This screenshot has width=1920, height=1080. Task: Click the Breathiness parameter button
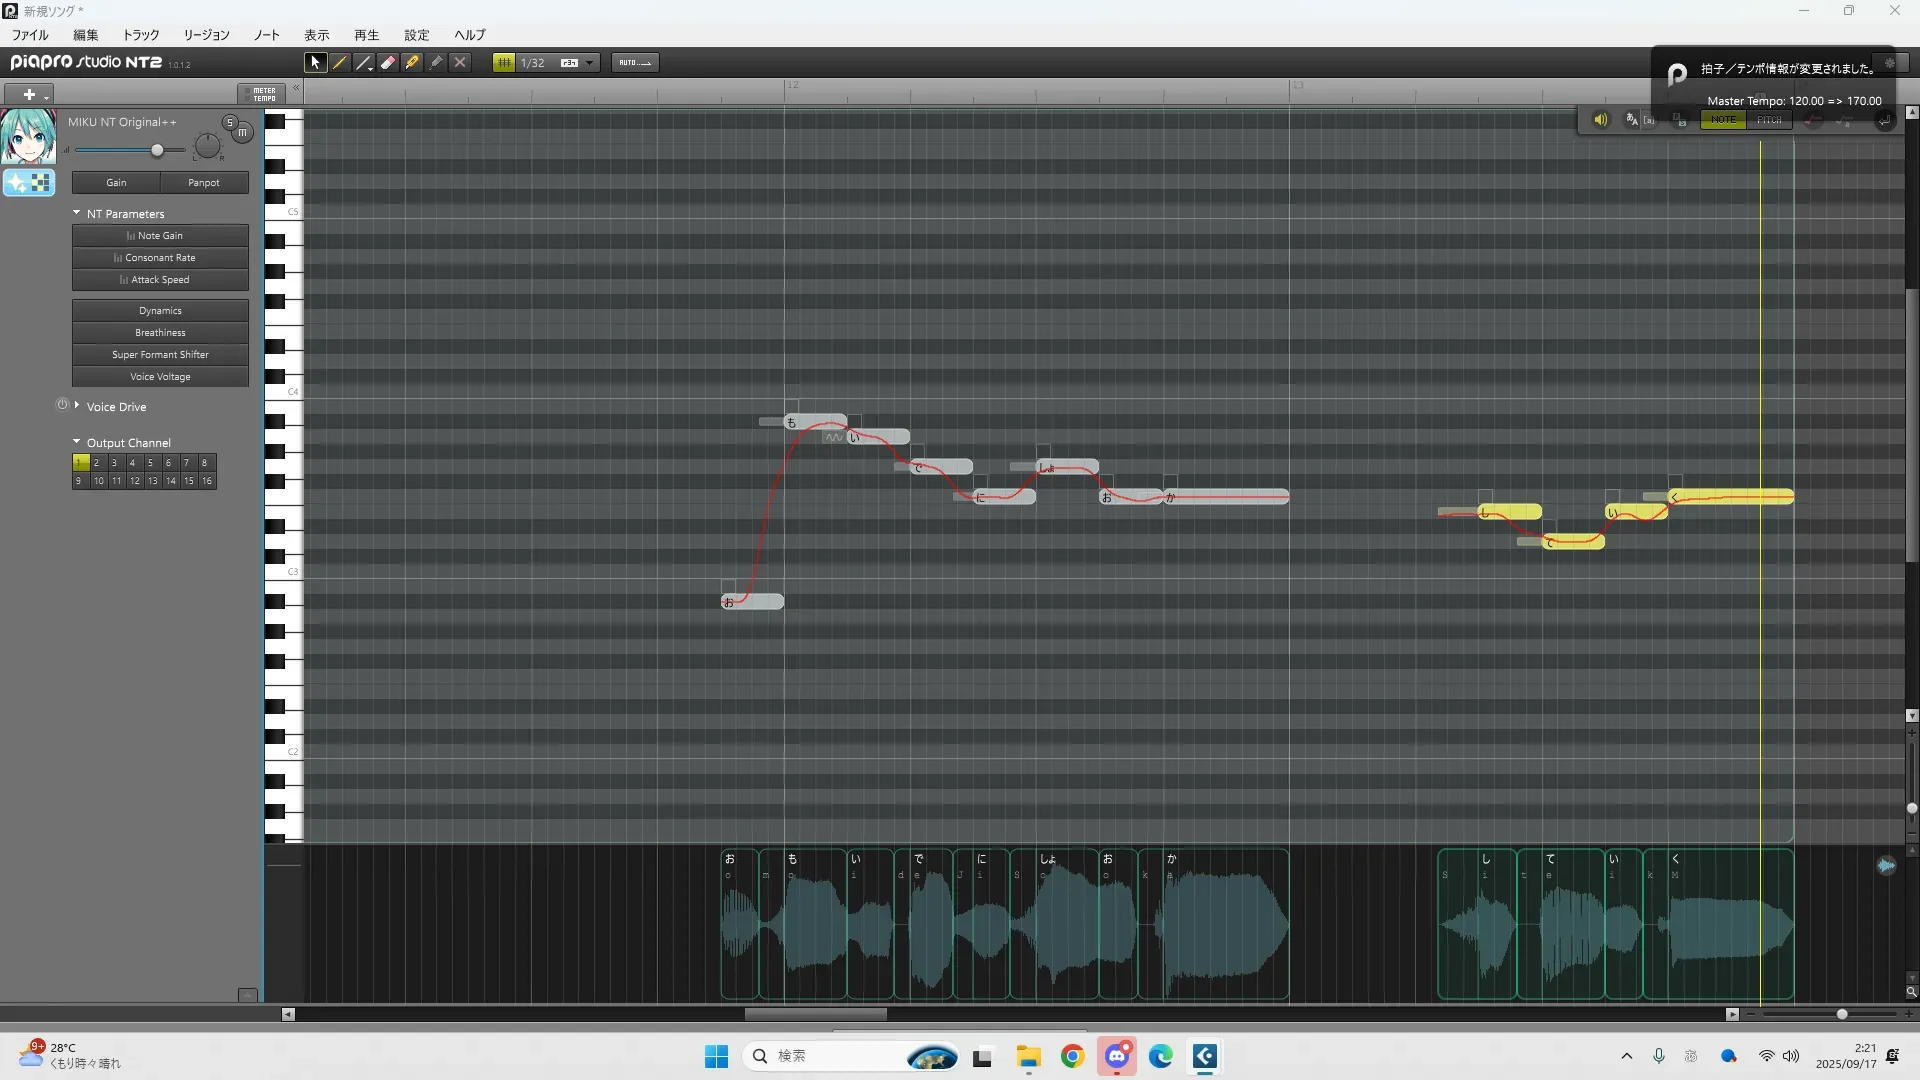[x=160, y=333]
